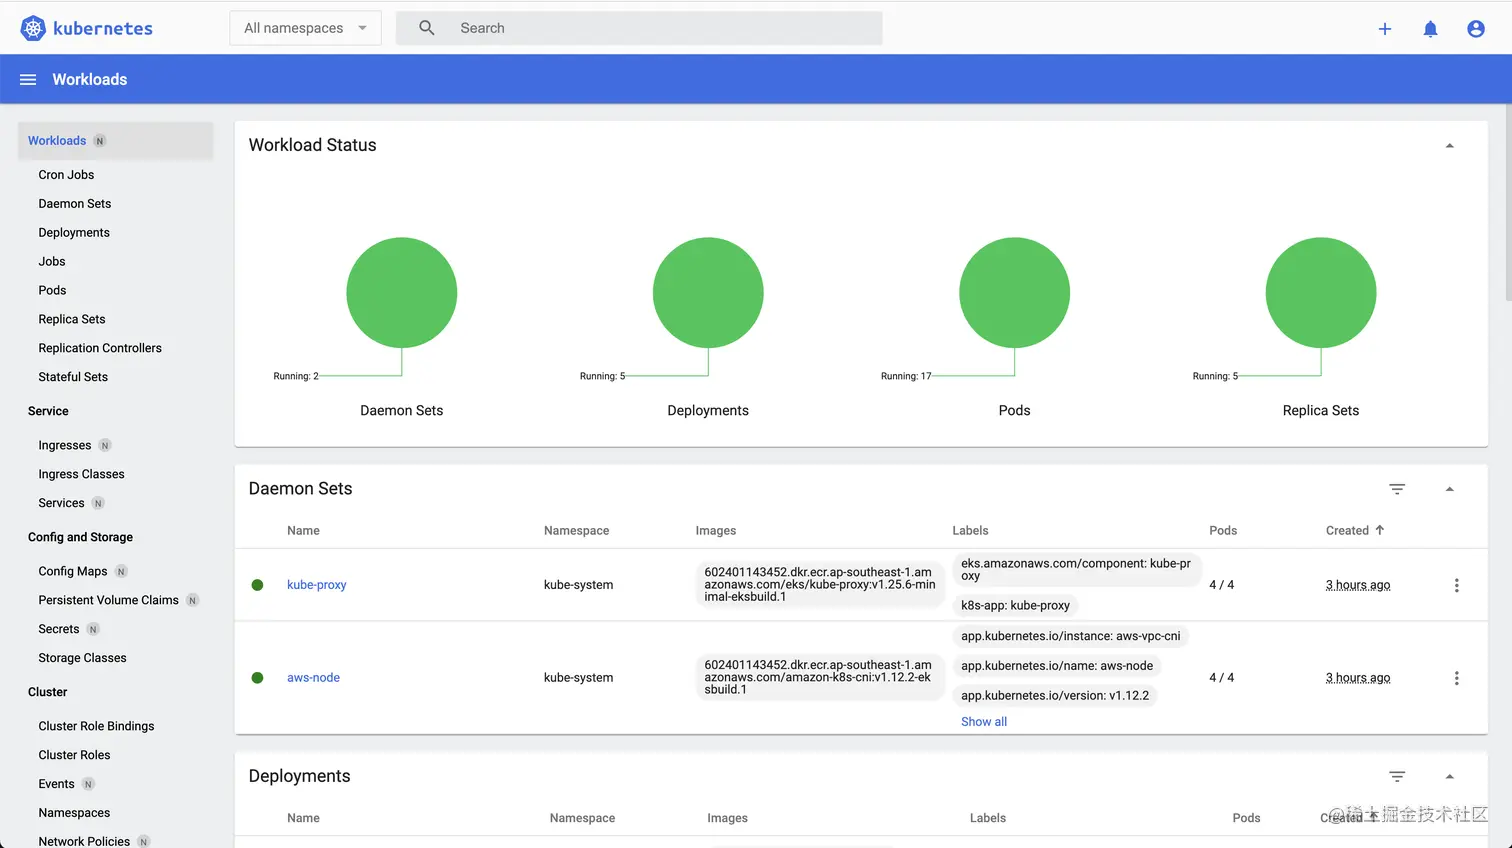The height and width of the screenshot is (848, 1512).
Task: Open Replication Controllers in sidebar
Action: coord(100,349)
